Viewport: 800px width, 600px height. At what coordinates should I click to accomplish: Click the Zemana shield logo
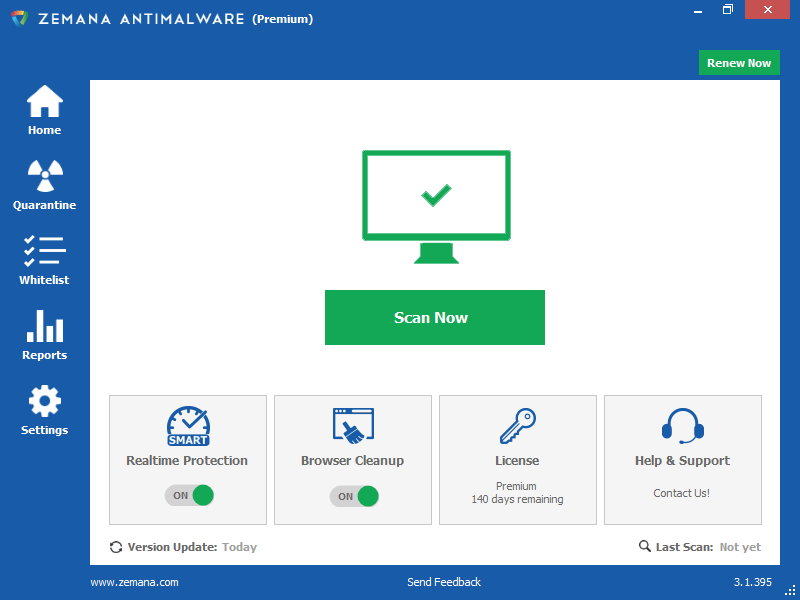[x=18, y=19]
